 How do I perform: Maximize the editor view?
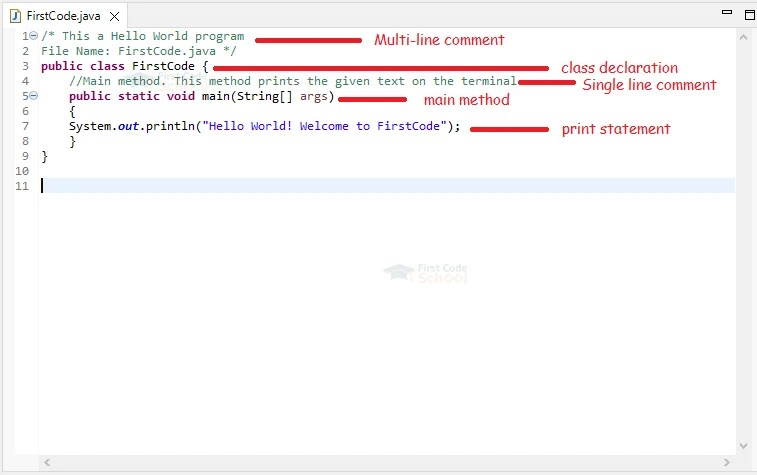point(750,15)
